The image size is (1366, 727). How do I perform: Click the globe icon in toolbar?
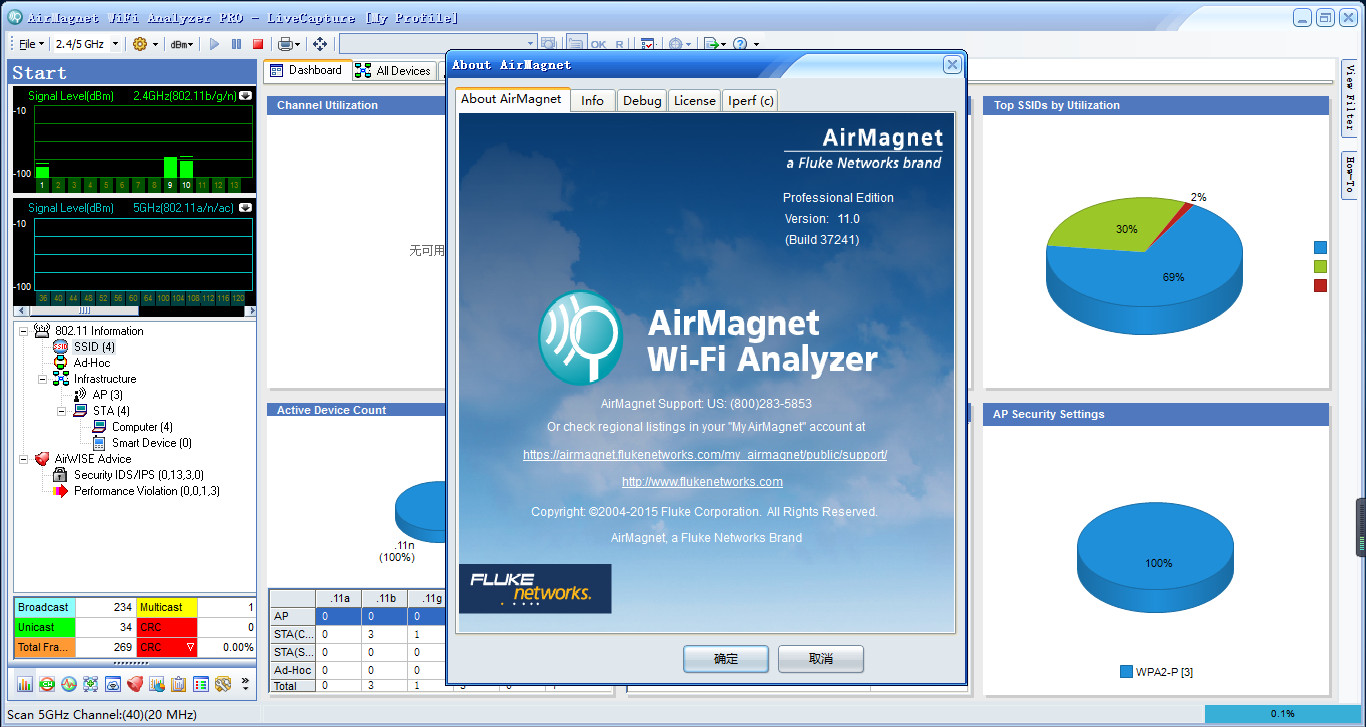tap(677, 44)
